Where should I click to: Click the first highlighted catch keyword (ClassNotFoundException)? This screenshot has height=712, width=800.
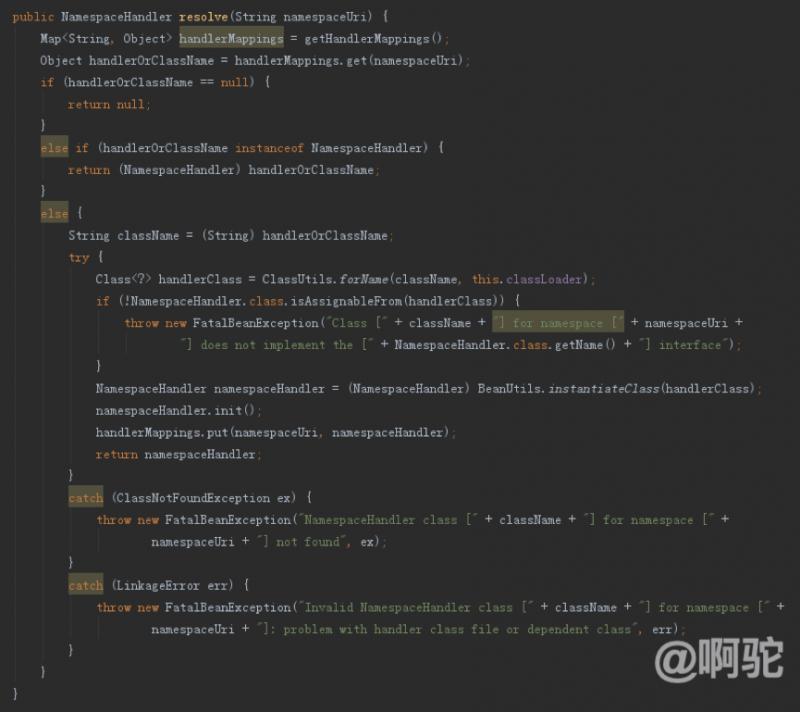86,498
